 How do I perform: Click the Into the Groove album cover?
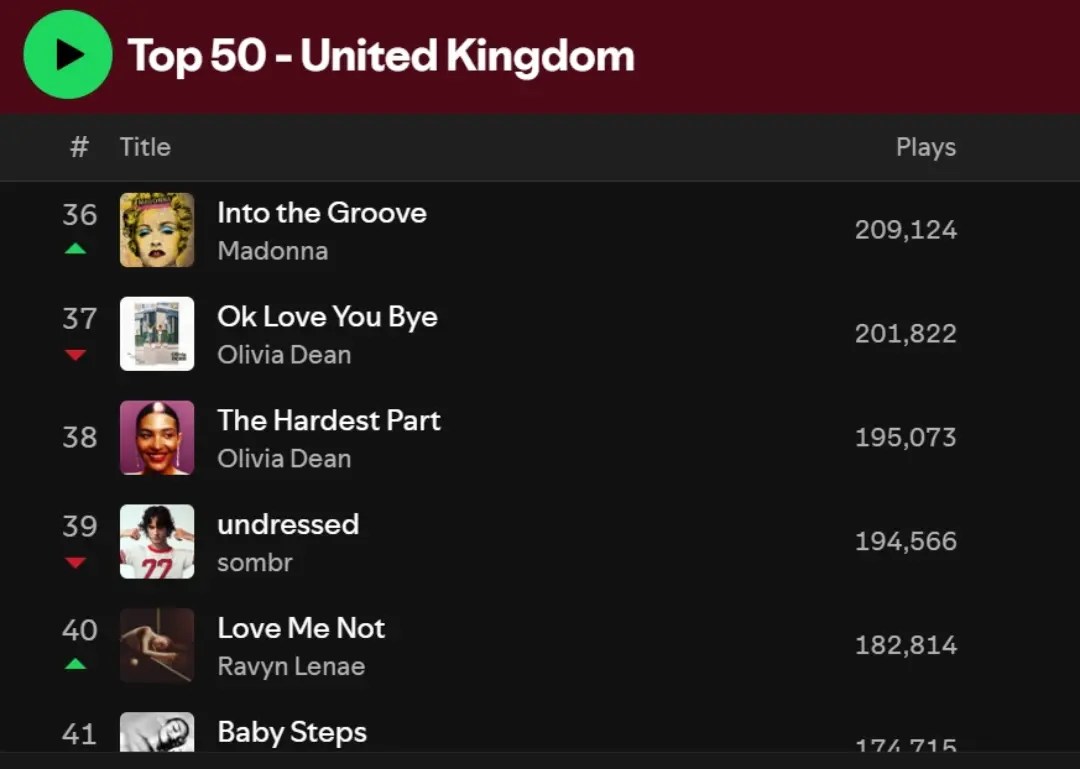click(x=157, y=230)
